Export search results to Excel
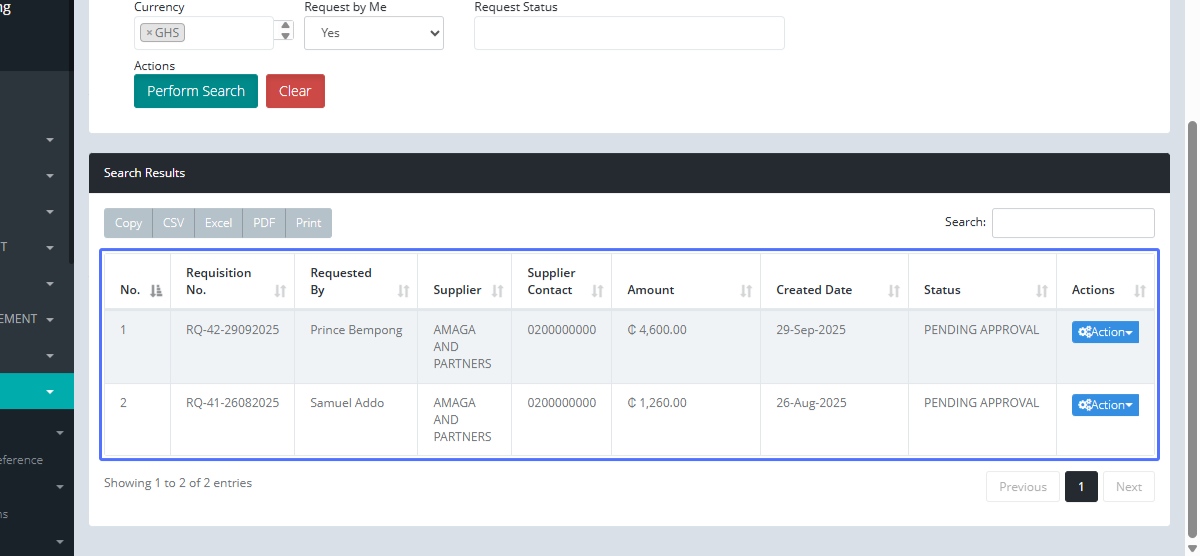The height and width of the screenshot is (556, 1200). tap(218, 223)
